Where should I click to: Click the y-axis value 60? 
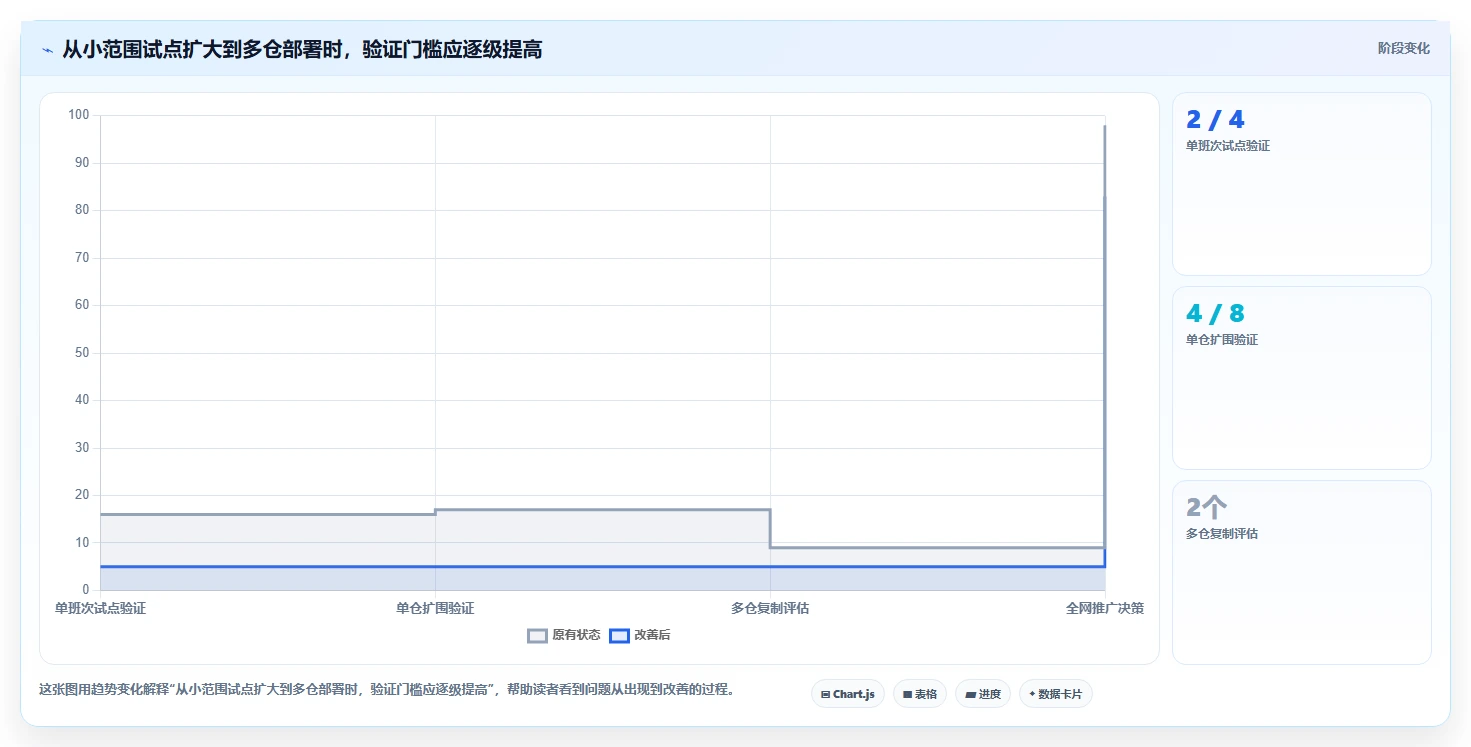point(82,305)
